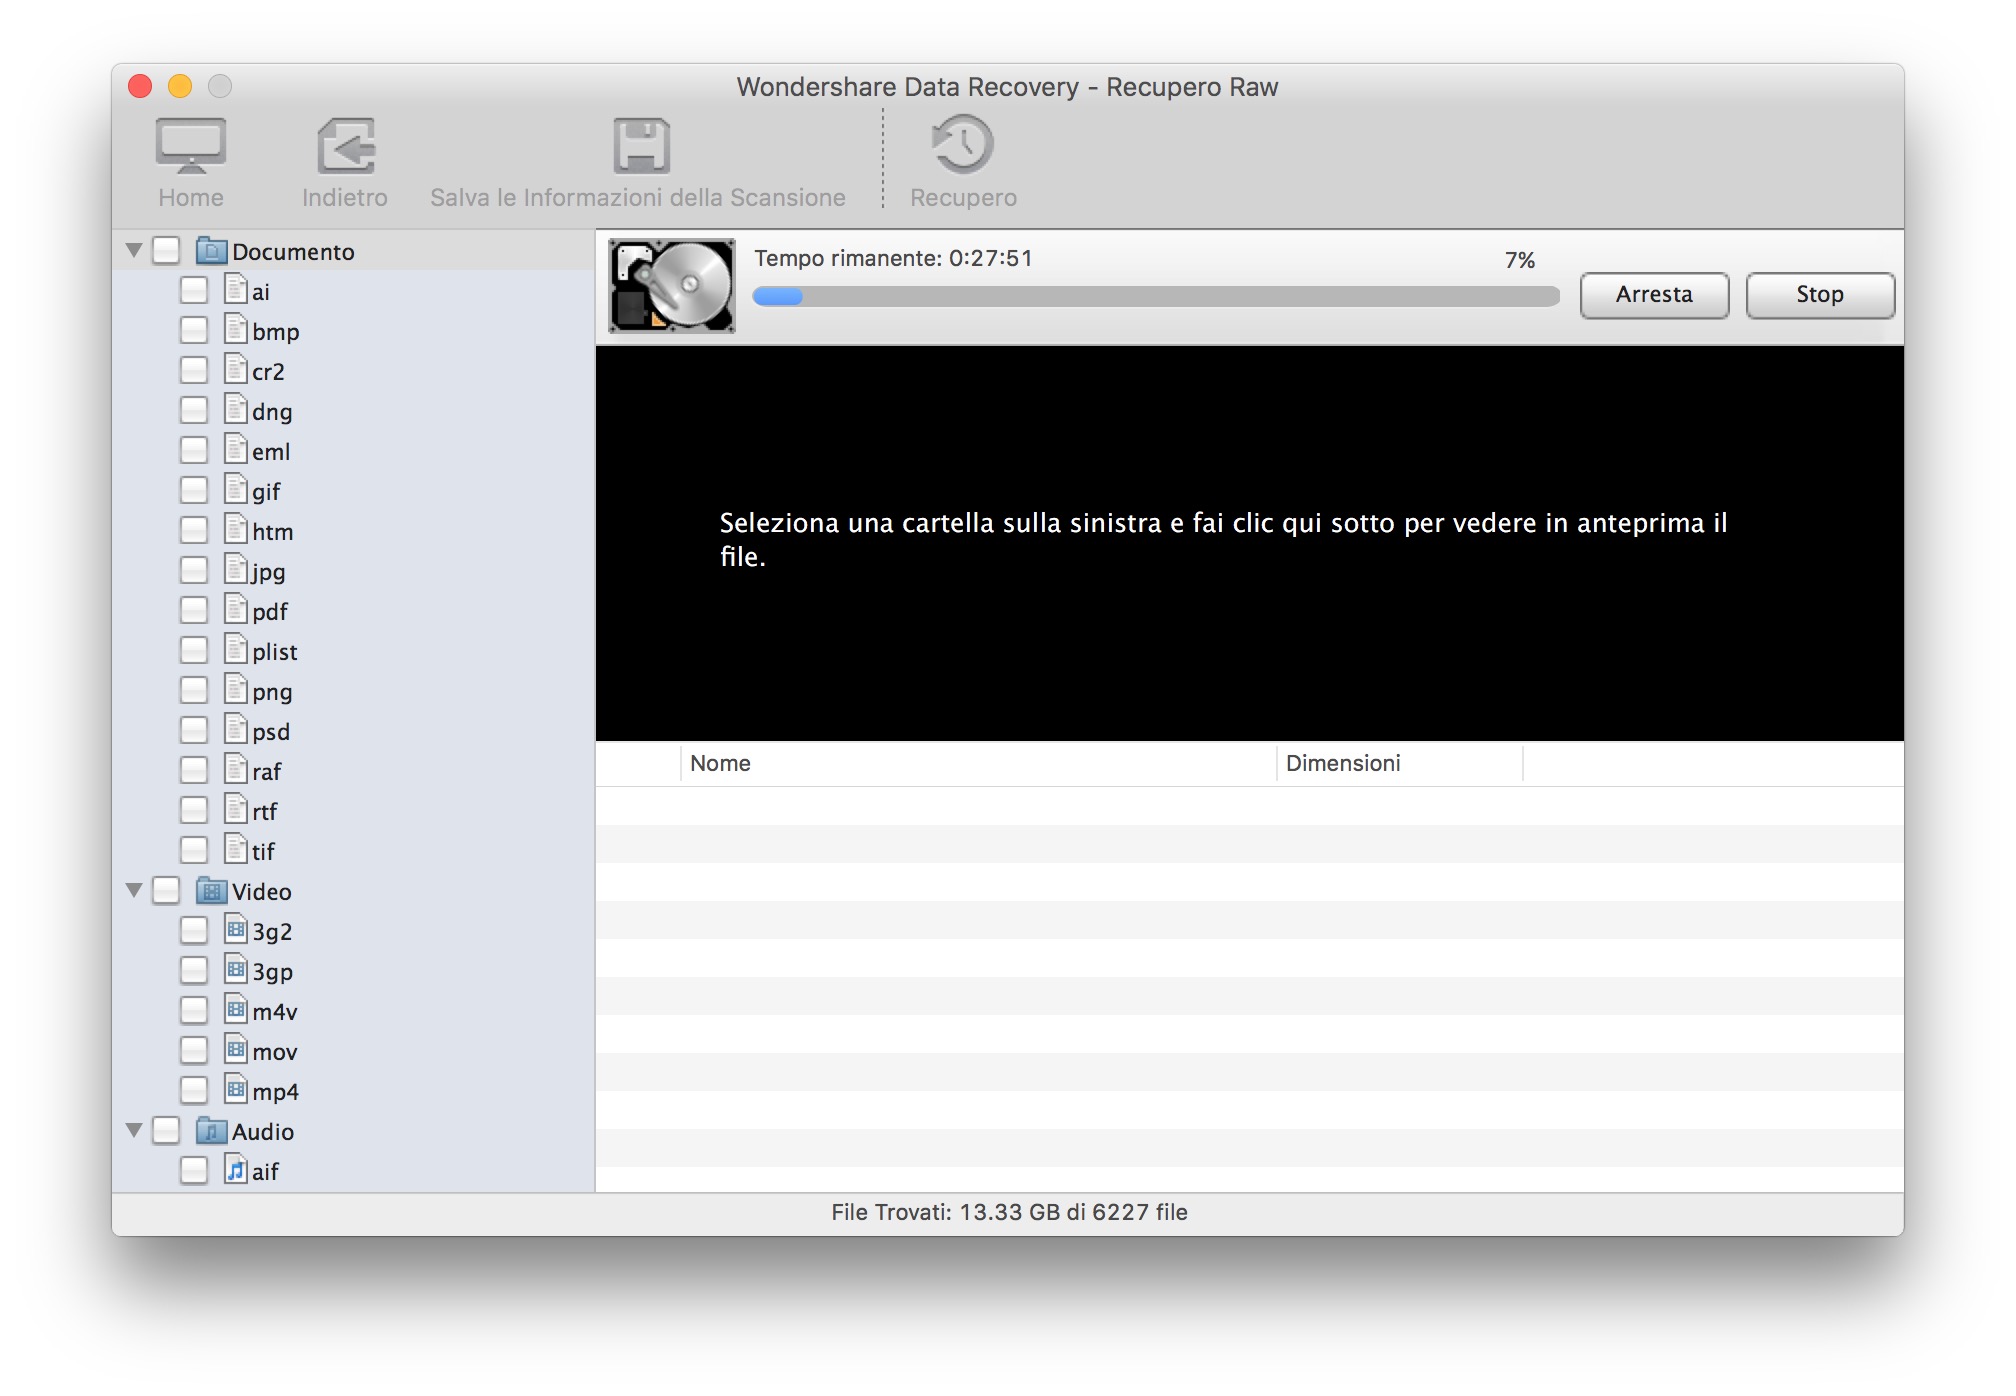This screenshot has height=1396, width=2016.
Task: Collapse the Documento tree triangle
Action: [x=134, y=251]
